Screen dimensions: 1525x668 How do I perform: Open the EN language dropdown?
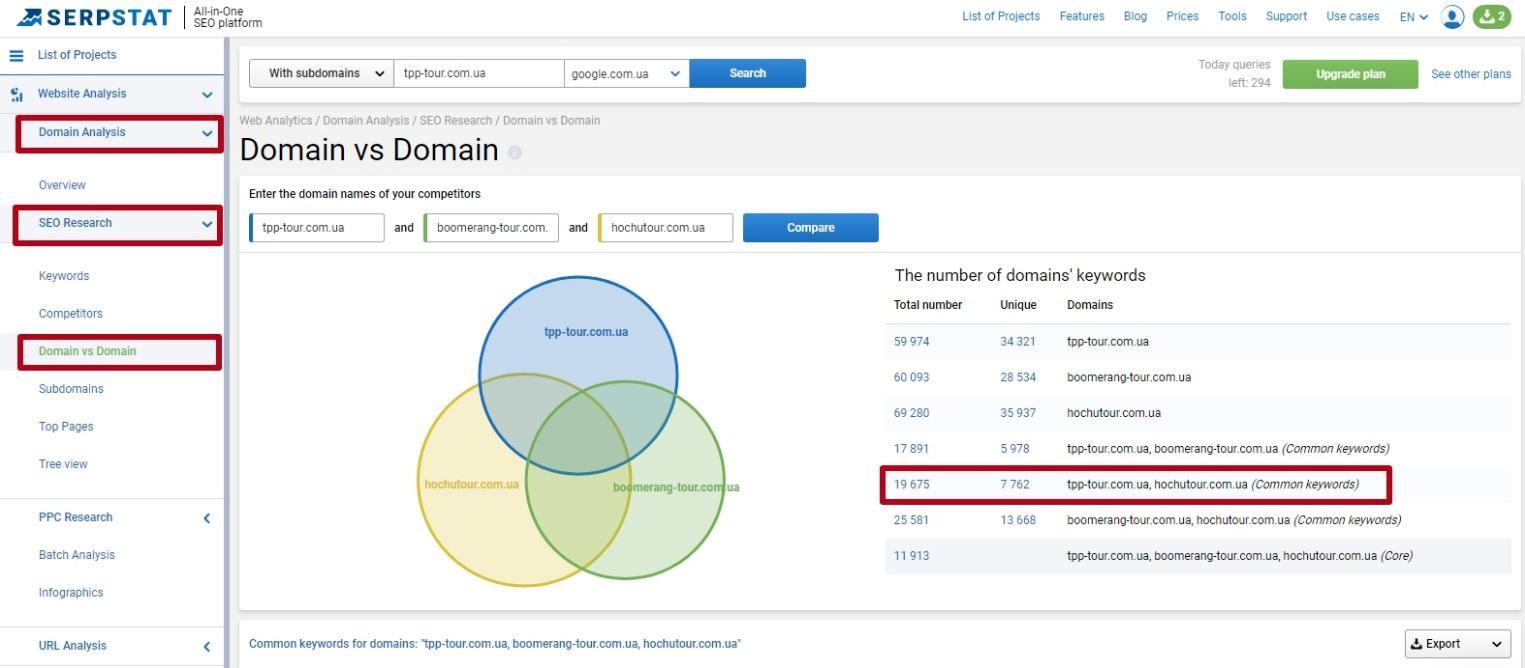1413,17
